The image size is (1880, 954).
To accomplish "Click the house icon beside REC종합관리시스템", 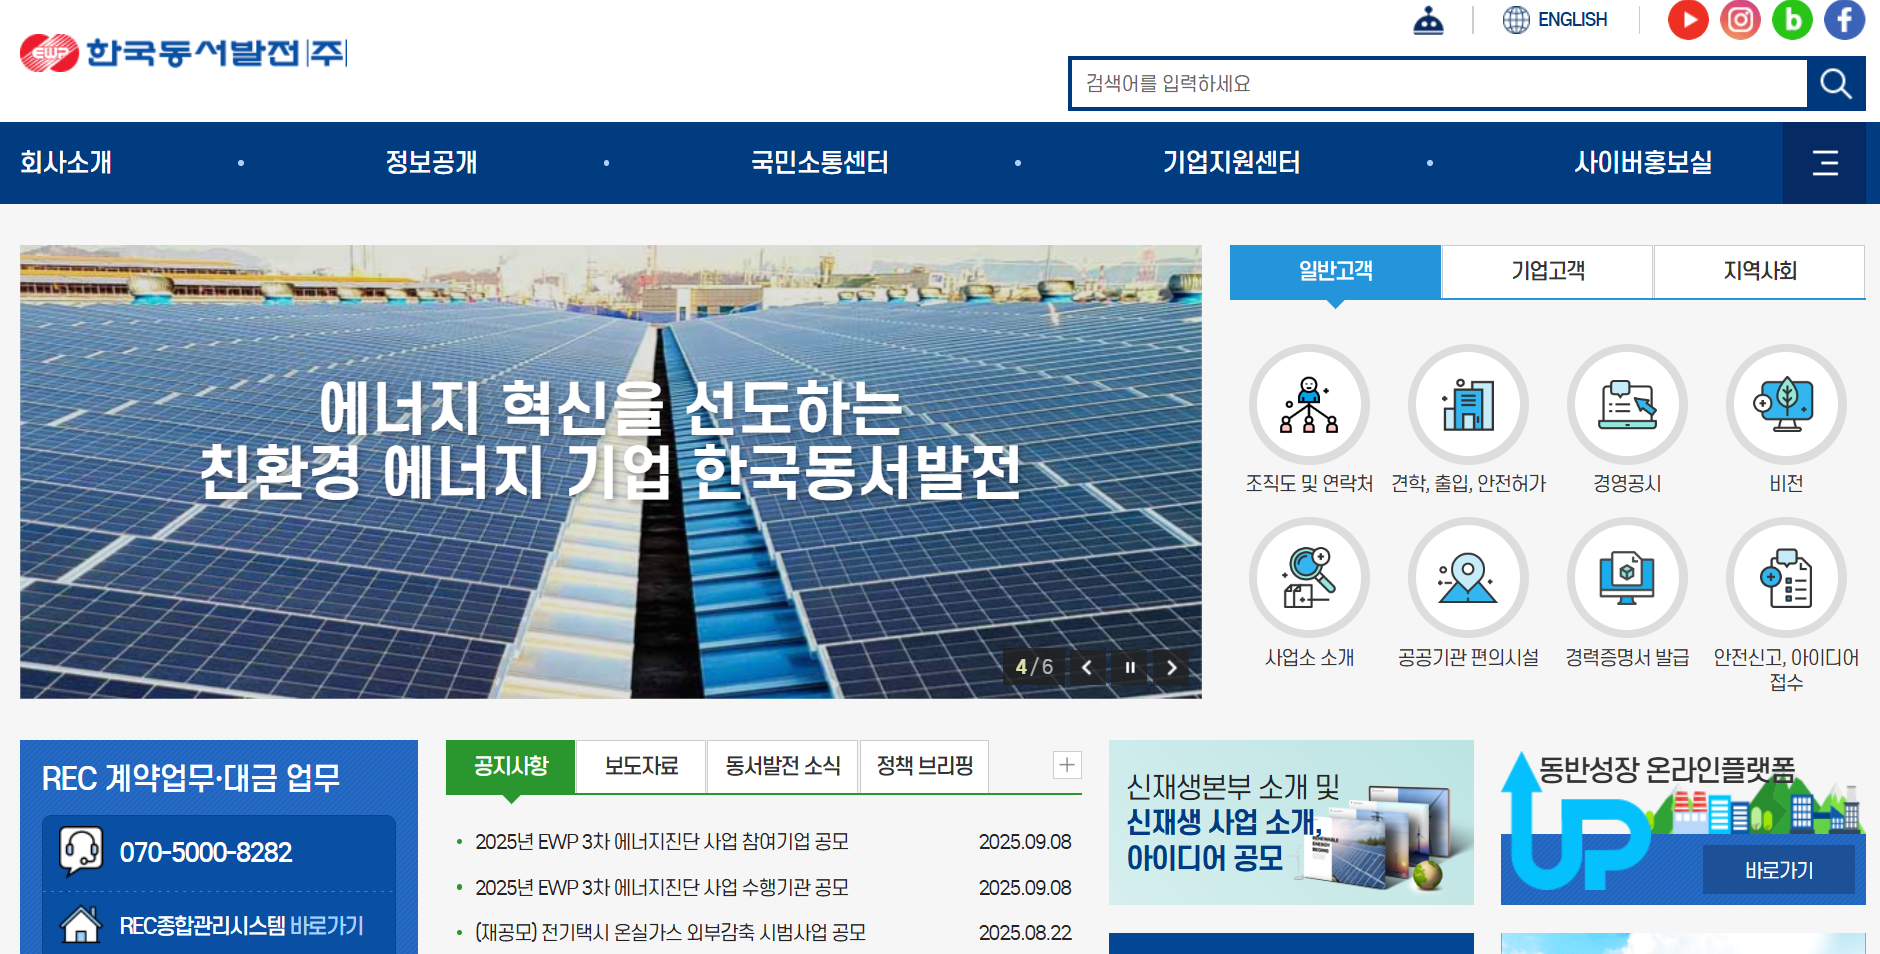I will (81, 925).
